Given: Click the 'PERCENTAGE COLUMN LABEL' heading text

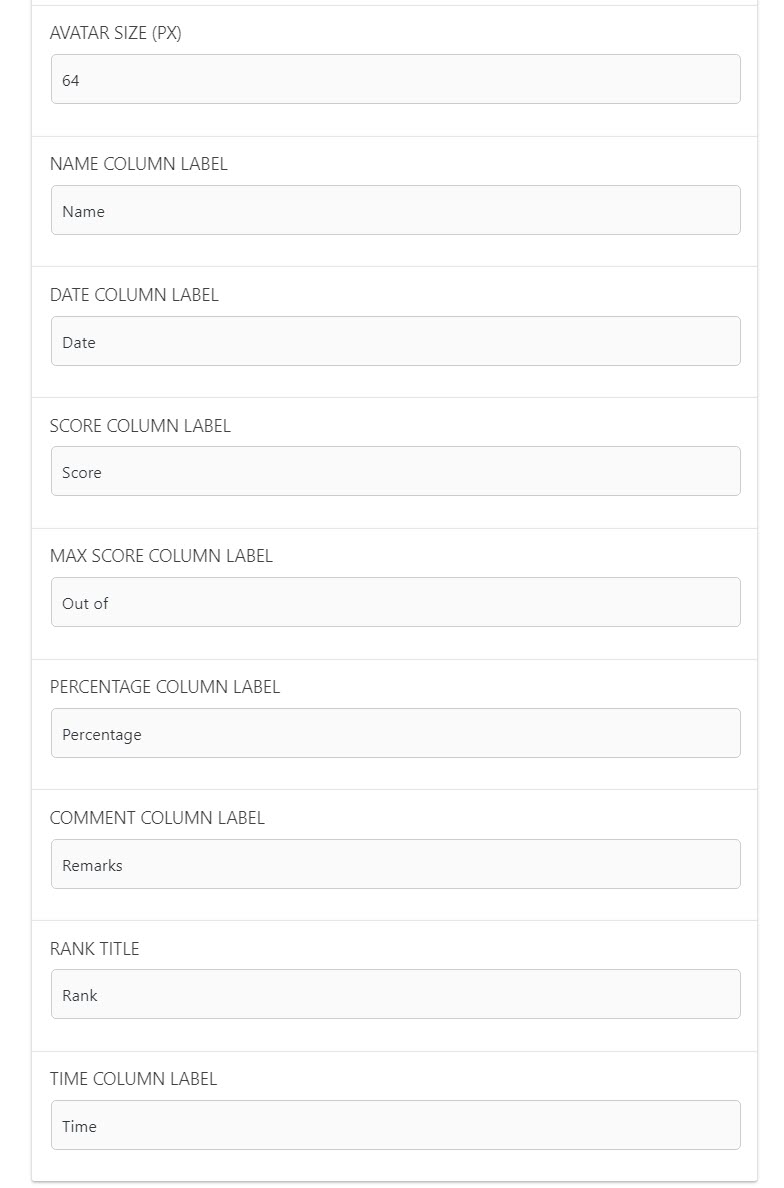Looking at the screenshot, I should coord(165,687).
